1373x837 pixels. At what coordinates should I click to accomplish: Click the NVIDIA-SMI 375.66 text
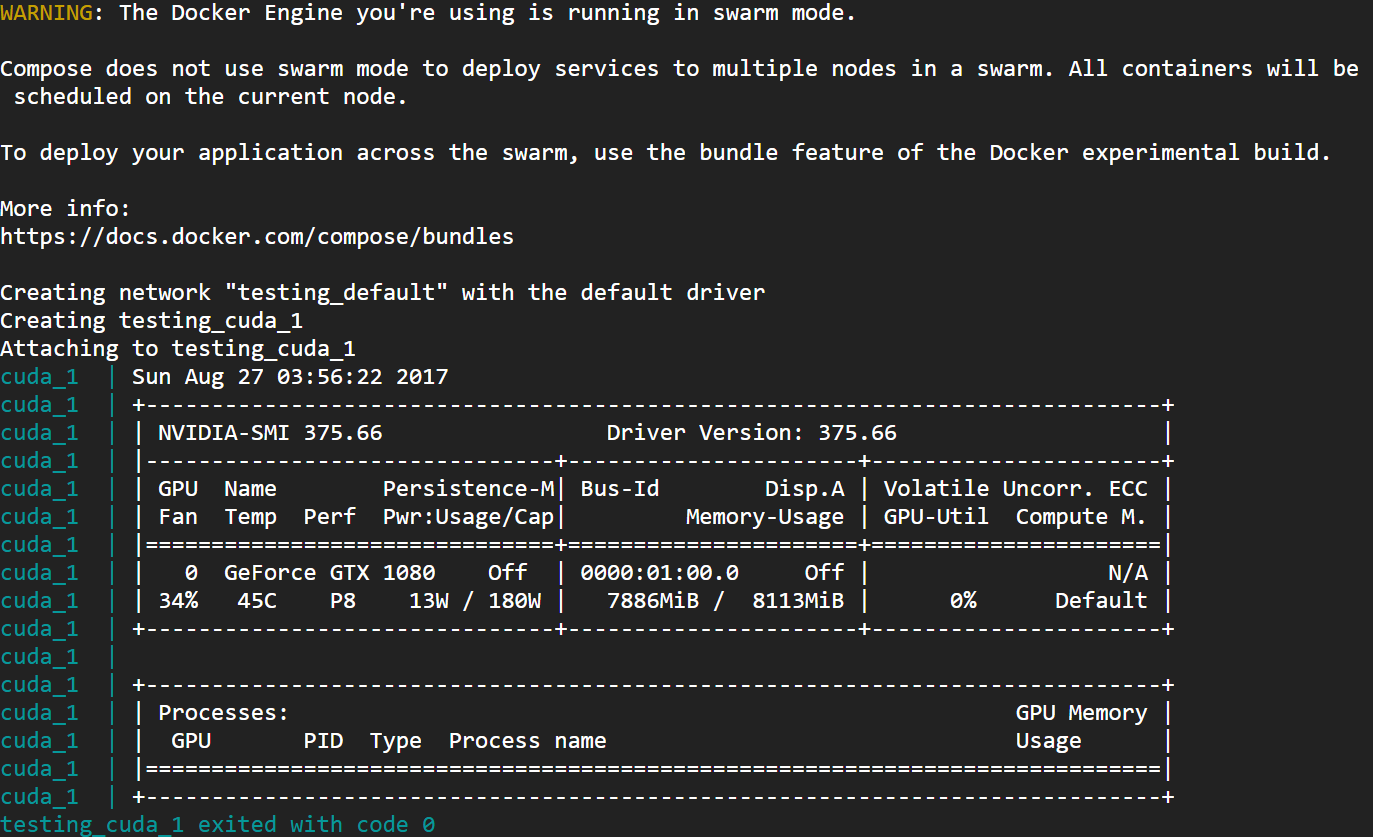(270, 433)
